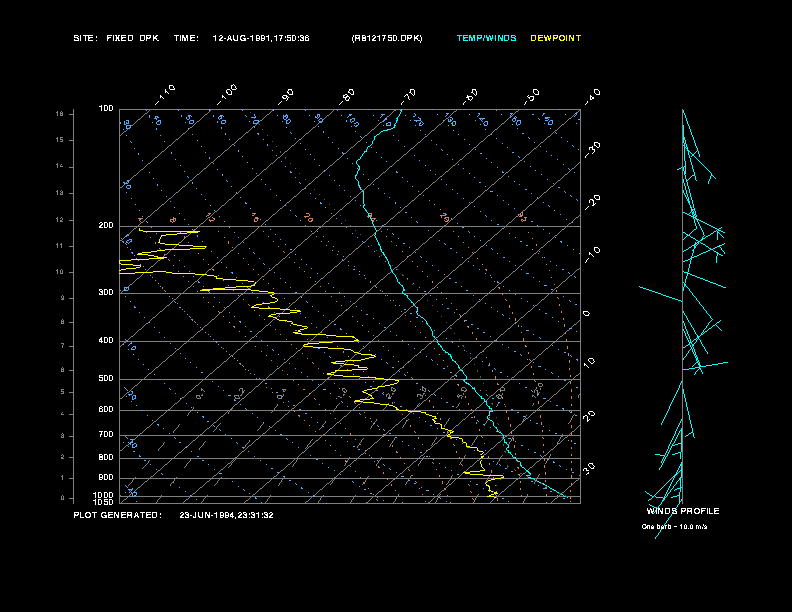Click the '5' height axis tick label
This screenshot has height=612, width=792.
coord(63,392)
